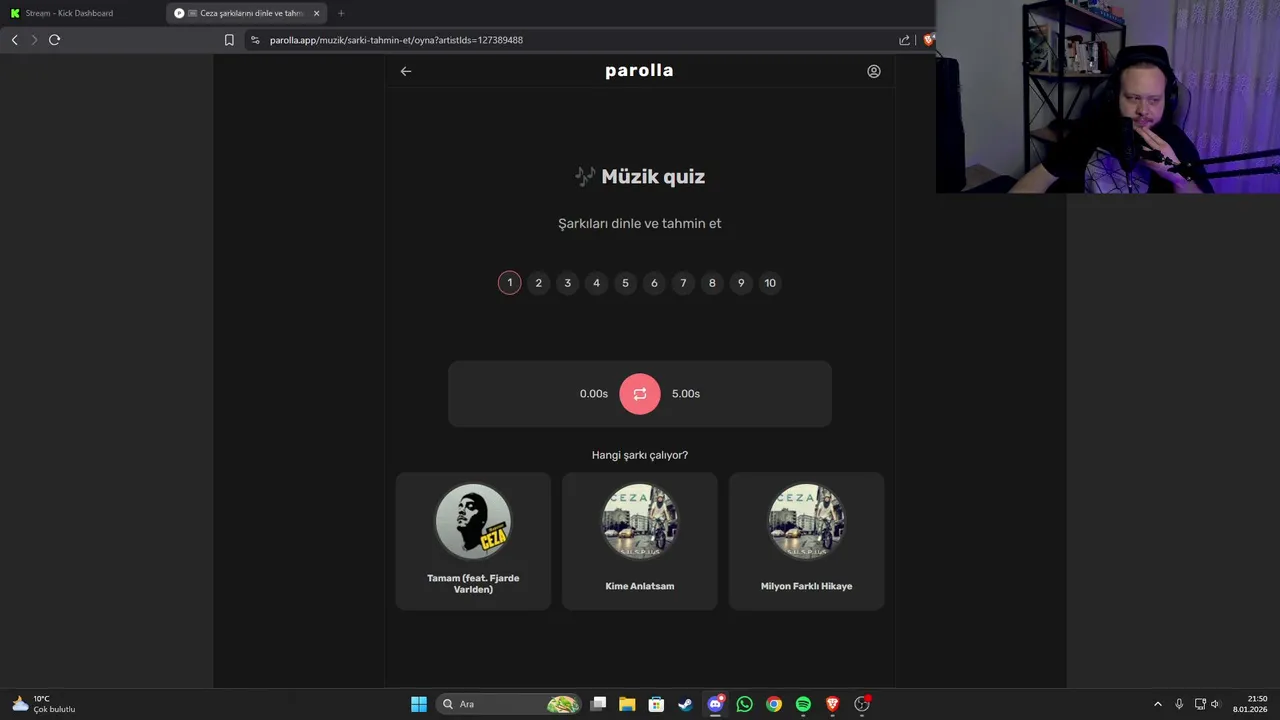
Task: Open the Windows Start menu
Action: click(x=419, y=704)
